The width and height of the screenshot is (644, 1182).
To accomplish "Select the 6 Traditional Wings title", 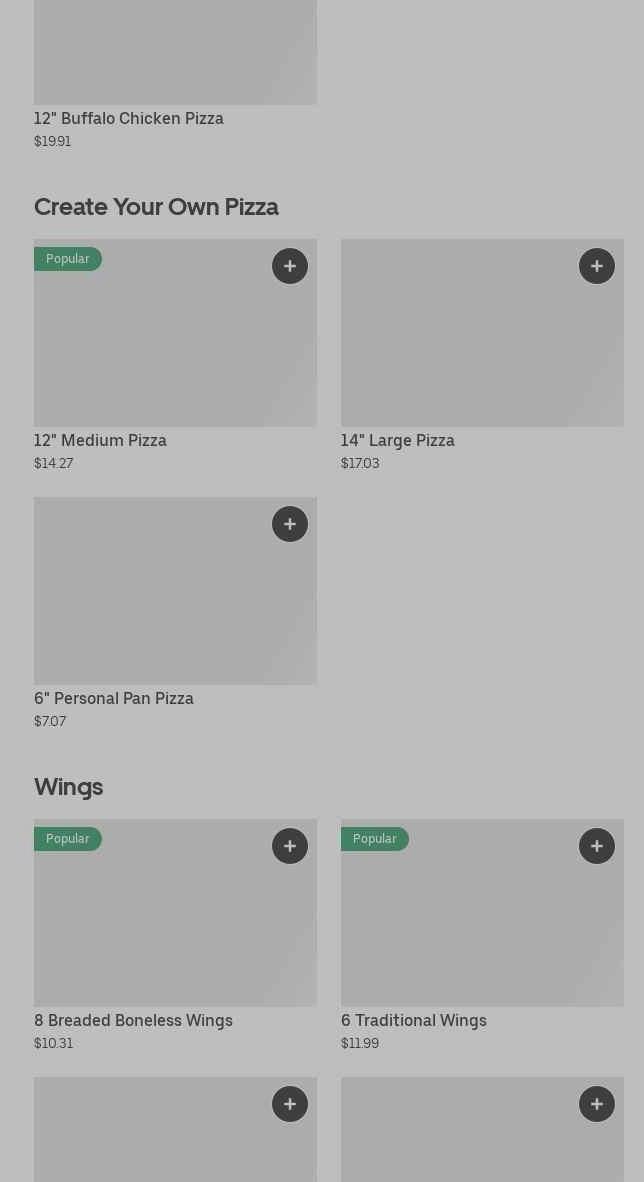I will 413,1020.
